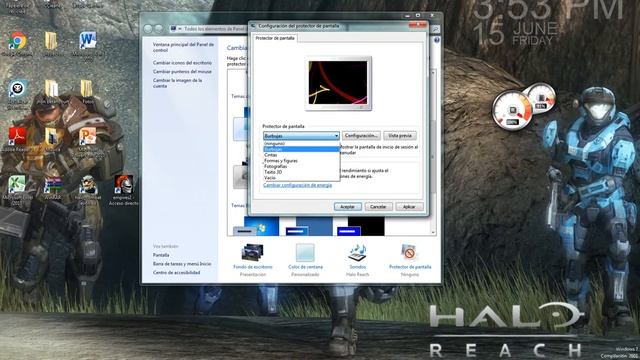This screenshot has width=640, height=360.
Task: Open the Color de ventana icon
Action: pos(305,253)
